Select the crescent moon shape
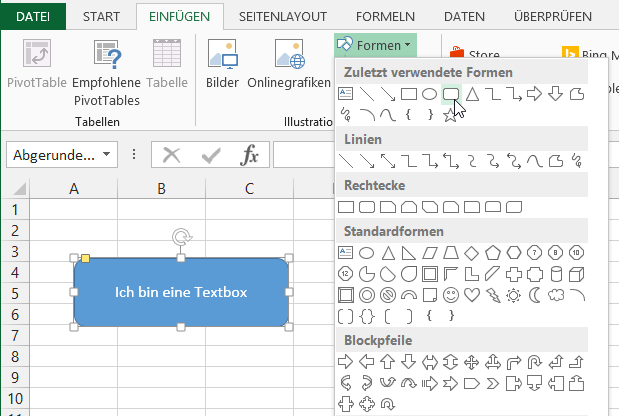 pos(535,295)
